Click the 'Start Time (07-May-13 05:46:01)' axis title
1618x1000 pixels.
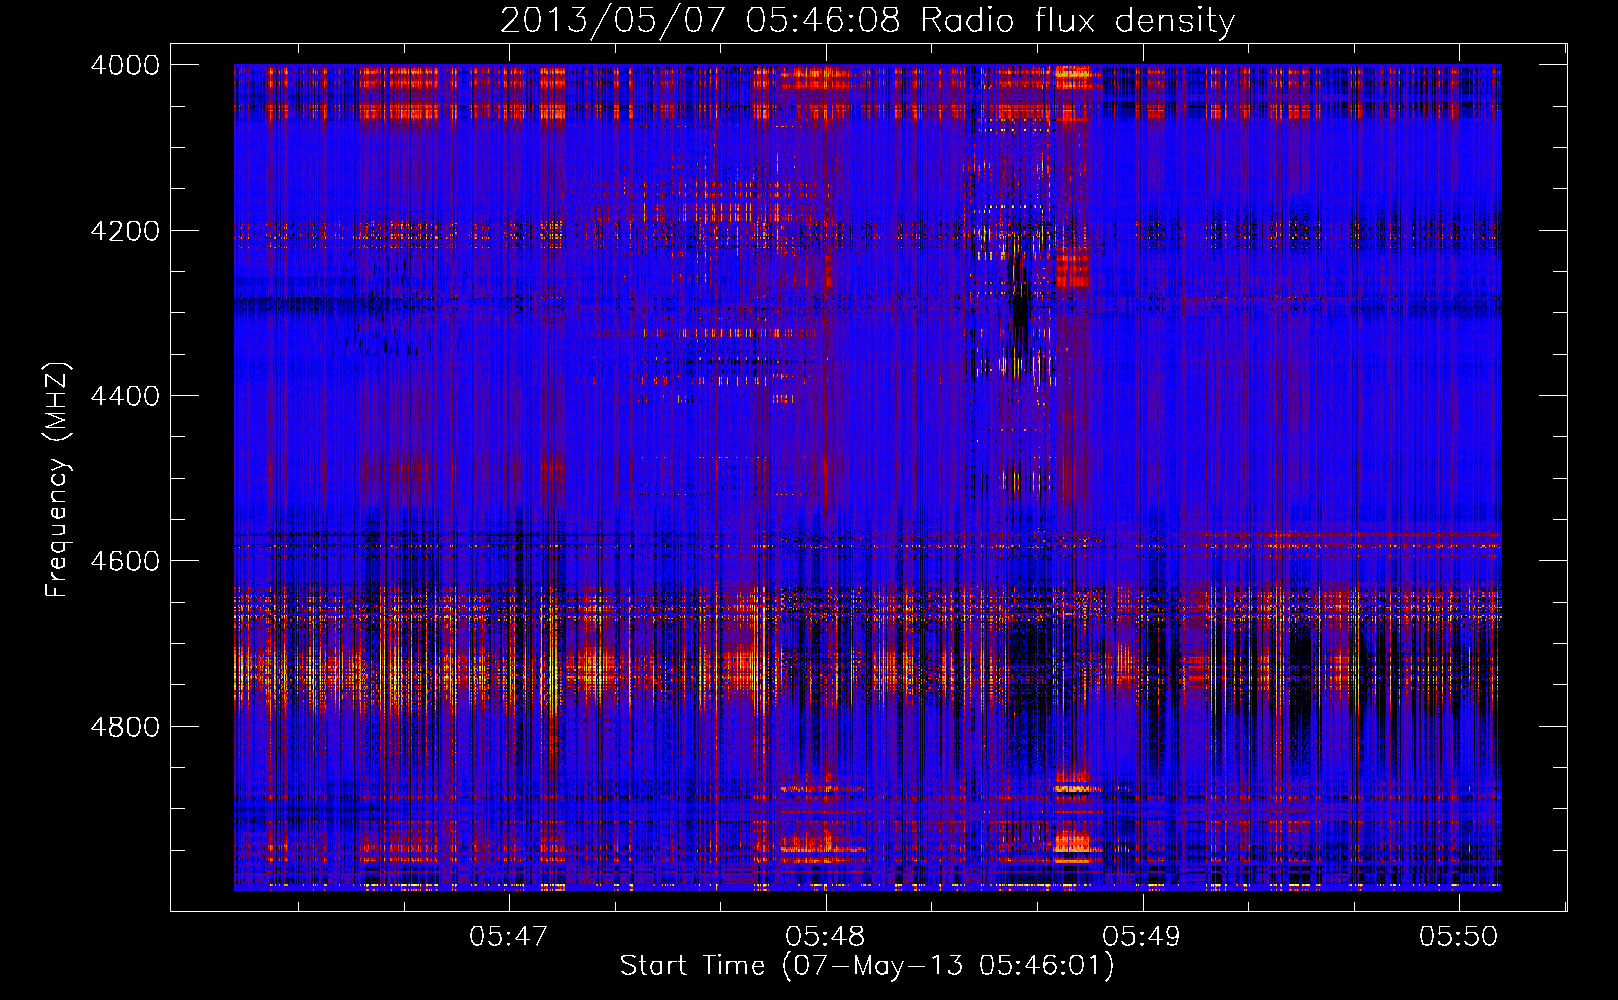tap(867, 966)
